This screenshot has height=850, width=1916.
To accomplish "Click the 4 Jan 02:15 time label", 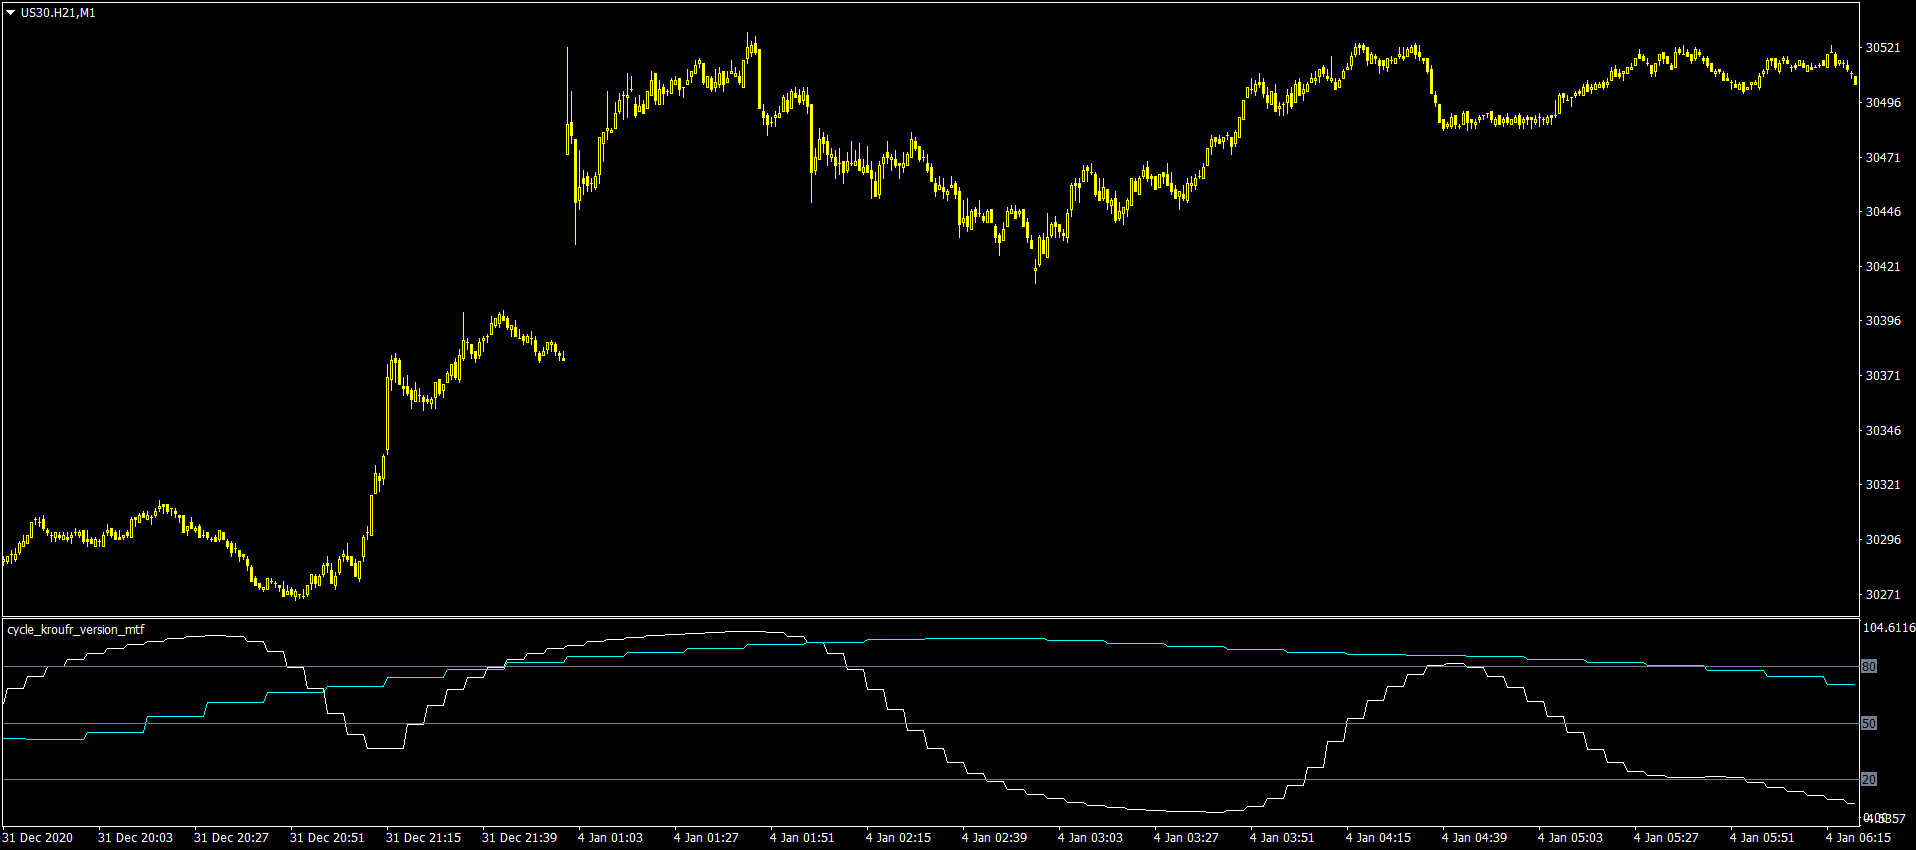I will 898,838.
